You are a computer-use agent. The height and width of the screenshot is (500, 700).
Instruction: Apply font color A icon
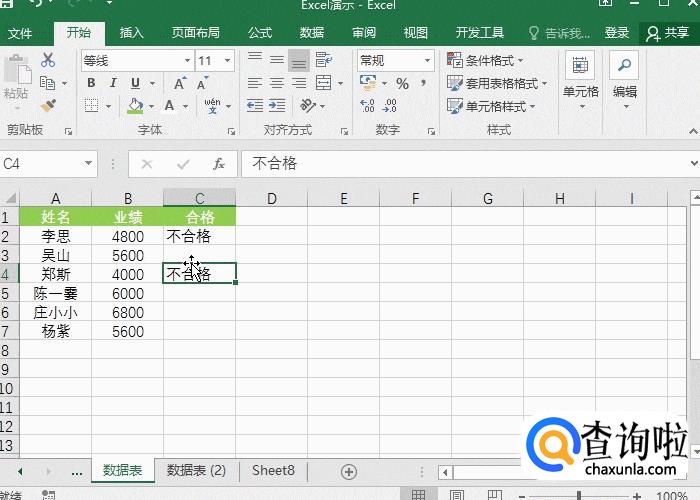click(x=169, y=106)
